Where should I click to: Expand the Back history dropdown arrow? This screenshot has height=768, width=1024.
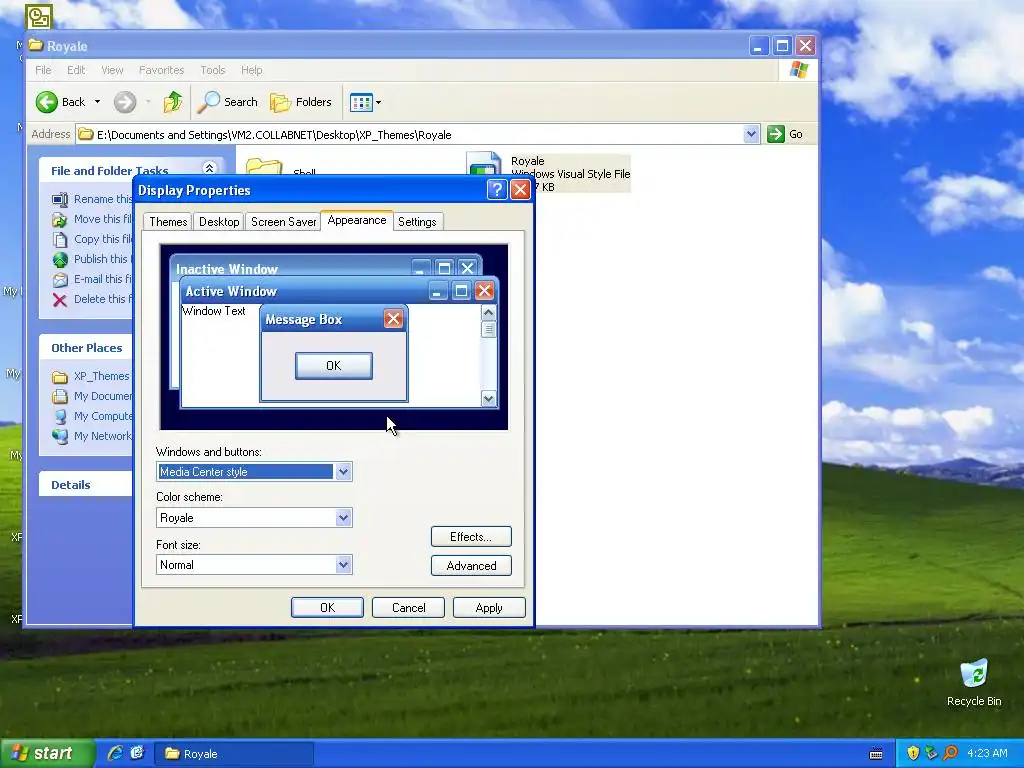tap(97, 102)
